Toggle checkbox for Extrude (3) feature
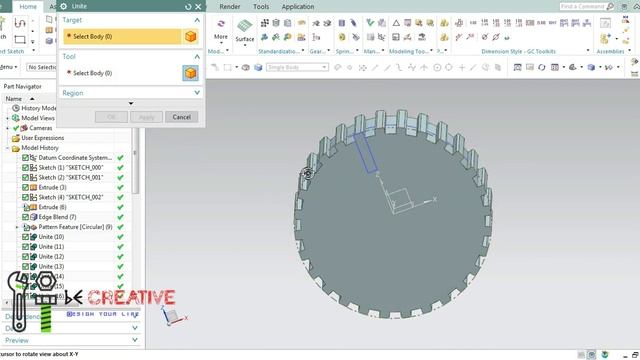Image resolution: width=640 pixels, height=360 pixels. coord(25,187)
